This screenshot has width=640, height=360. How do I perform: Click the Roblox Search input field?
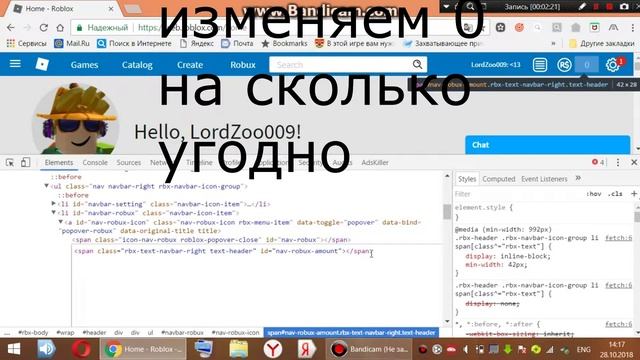341,64
